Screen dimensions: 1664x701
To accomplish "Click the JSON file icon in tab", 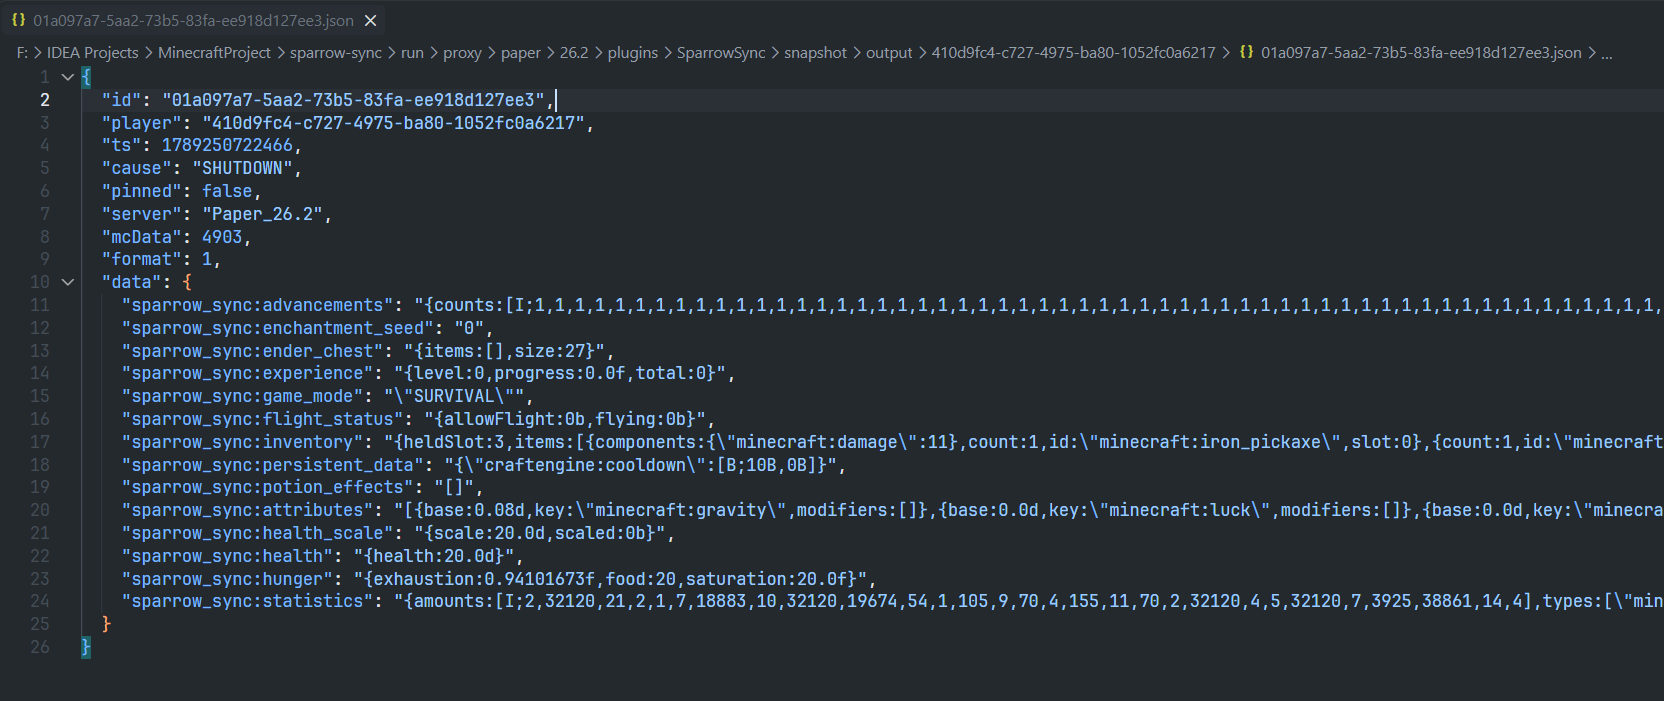I will pos(18,20).
